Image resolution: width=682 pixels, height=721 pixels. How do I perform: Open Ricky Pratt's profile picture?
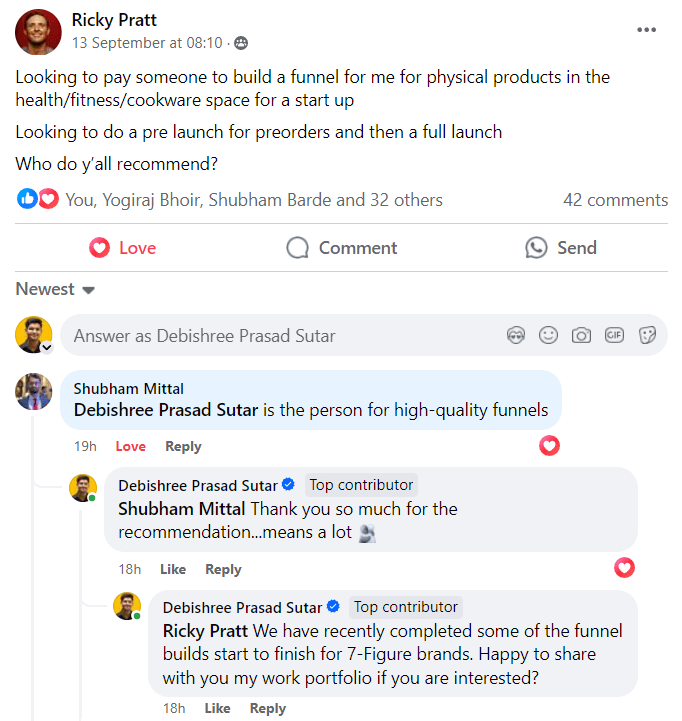38,31
